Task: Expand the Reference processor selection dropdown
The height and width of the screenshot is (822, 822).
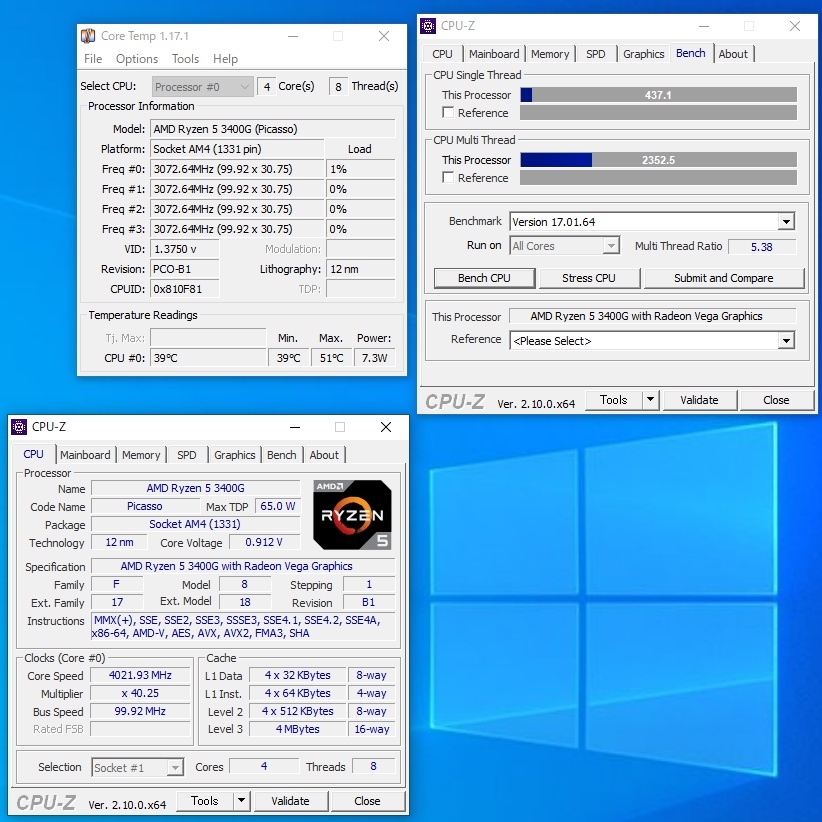Action: pyautogui.click(x=786, y=341)
